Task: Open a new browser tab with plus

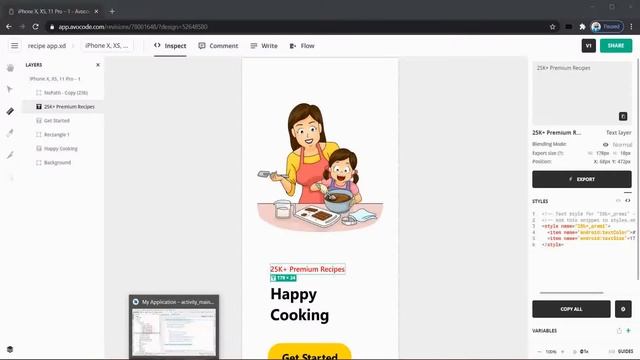Action: coord(112,11)
